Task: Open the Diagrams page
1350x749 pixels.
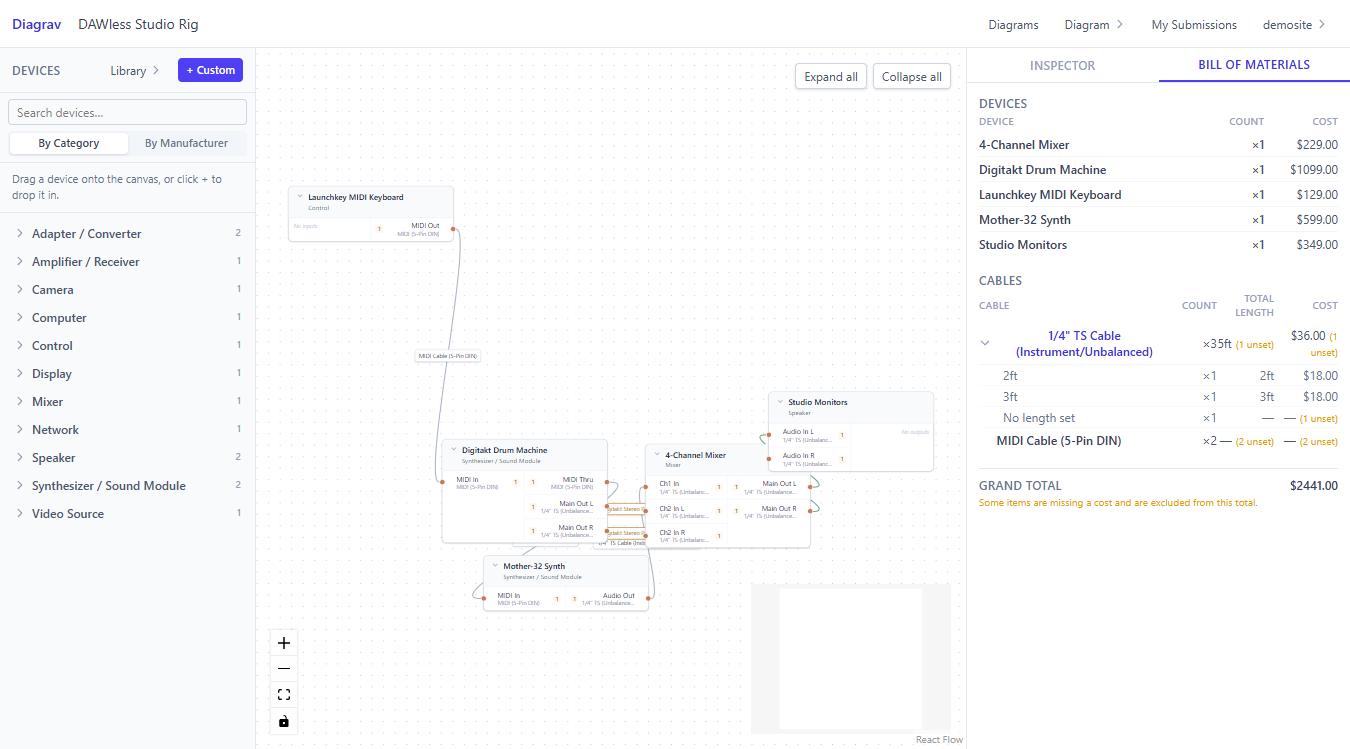Action: tap(1013, 25)
